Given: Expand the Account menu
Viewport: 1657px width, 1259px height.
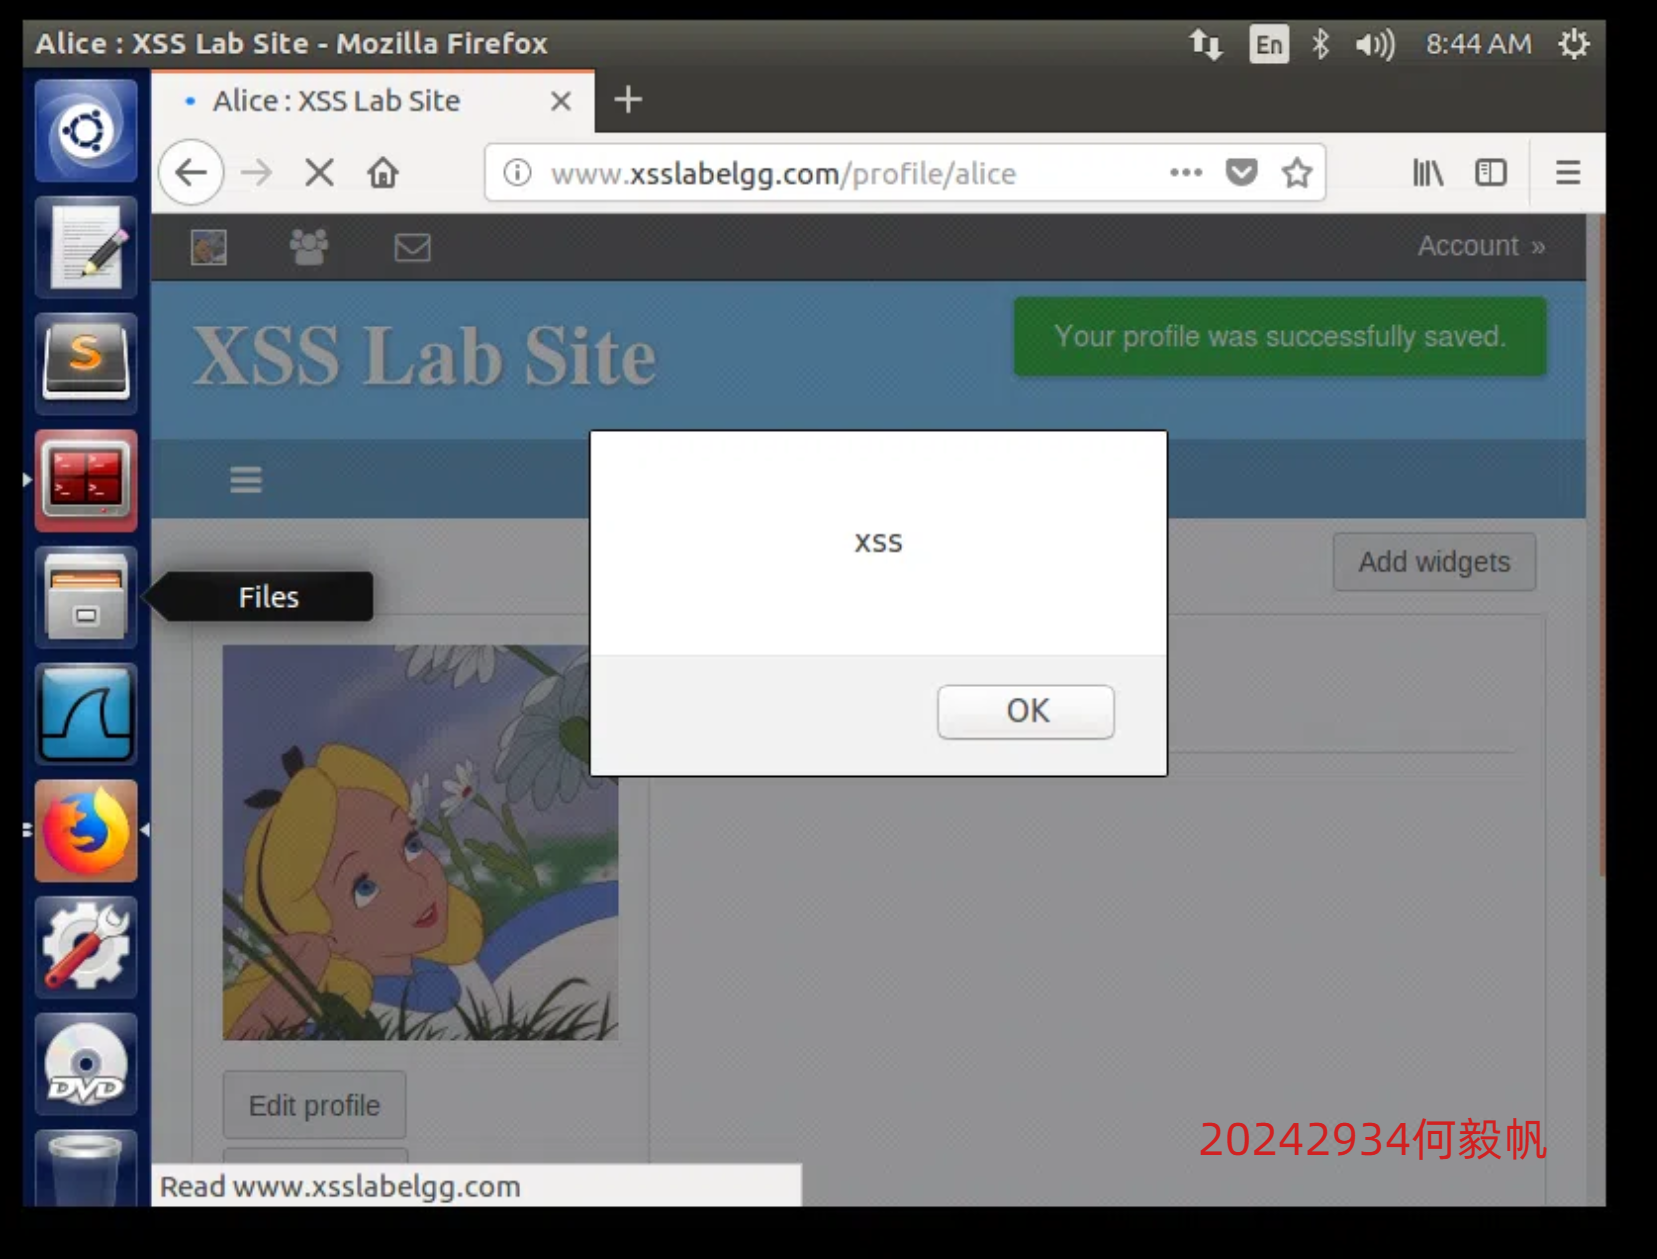Looking at the screenshot, I should pos(1481,246).
